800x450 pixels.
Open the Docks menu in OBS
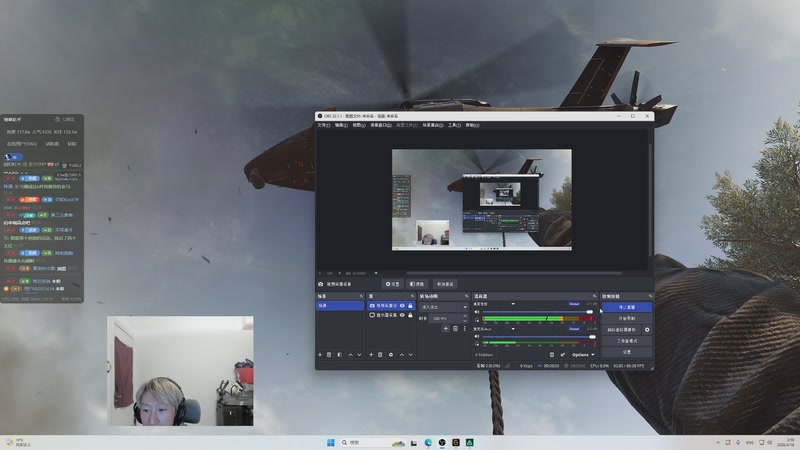381,125
